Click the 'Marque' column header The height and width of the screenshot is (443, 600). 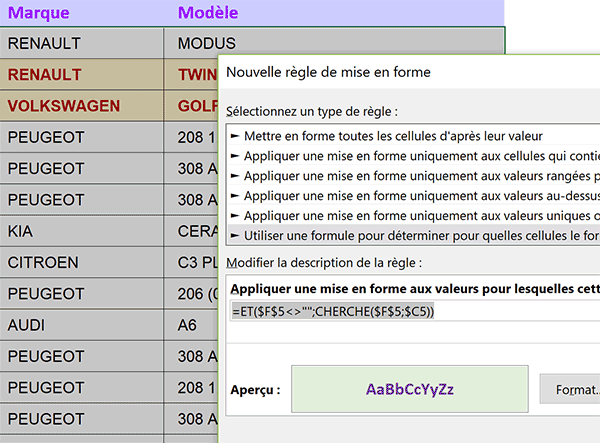(x=39, y=13)
